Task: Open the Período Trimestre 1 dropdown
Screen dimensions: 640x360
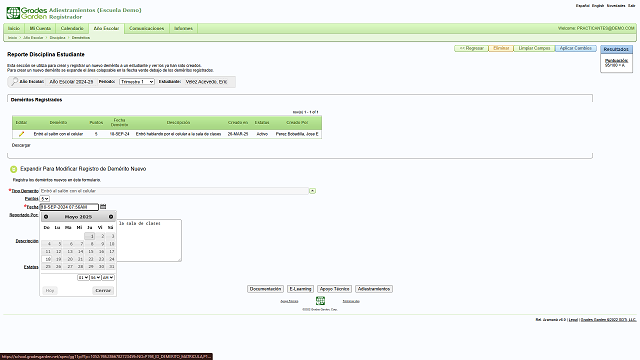Action: 137,82
